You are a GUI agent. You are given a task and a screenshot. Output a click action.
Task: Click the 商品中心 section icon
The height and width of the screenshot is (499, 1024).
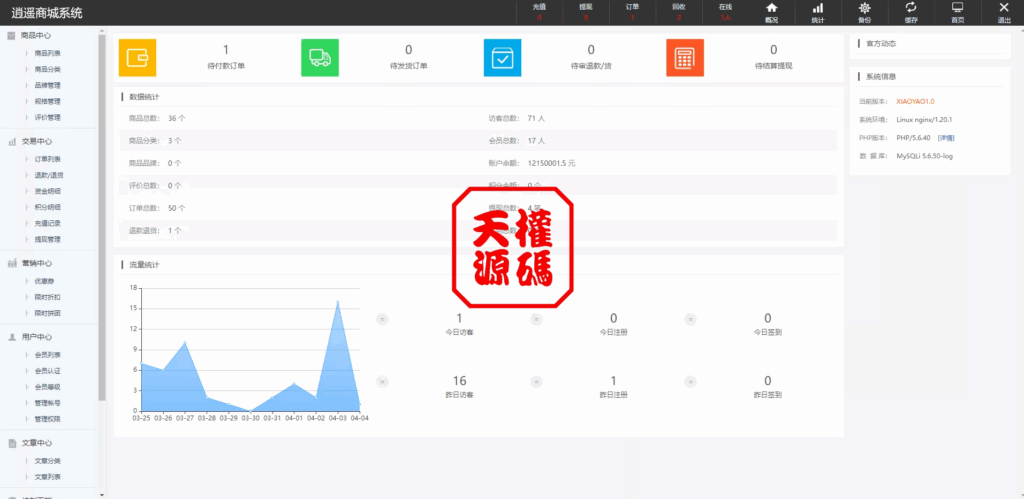coord(11,36)
